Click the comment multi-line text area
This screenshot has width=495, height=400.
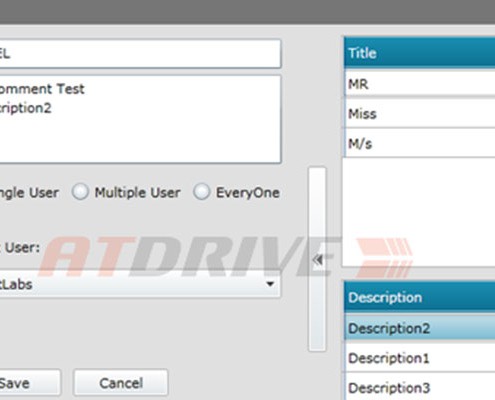coord(140,119)
